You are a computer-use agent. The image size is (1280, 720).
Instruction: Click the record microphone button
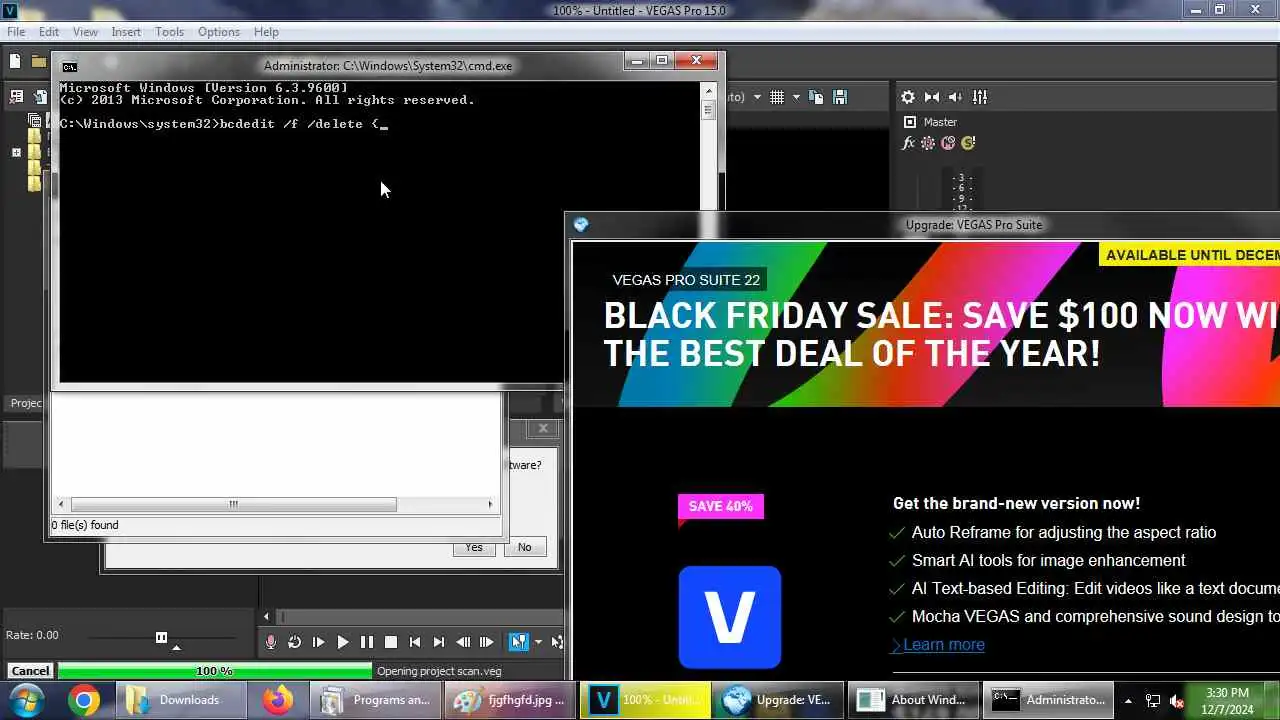pos(270,642)
